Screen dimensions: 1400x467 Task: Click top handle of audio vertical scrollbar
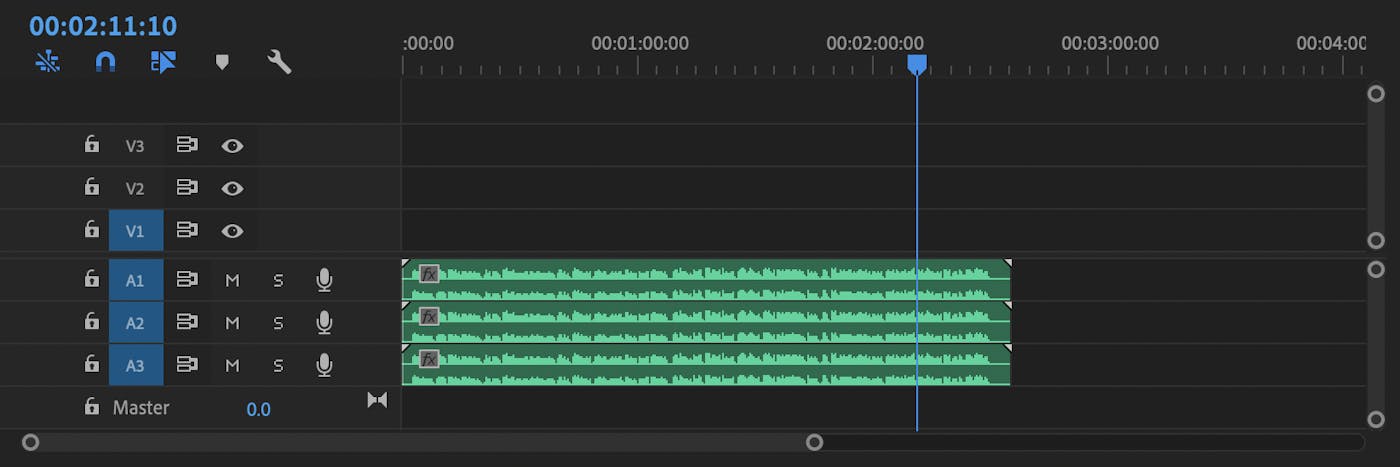[x=1376, y=270]
